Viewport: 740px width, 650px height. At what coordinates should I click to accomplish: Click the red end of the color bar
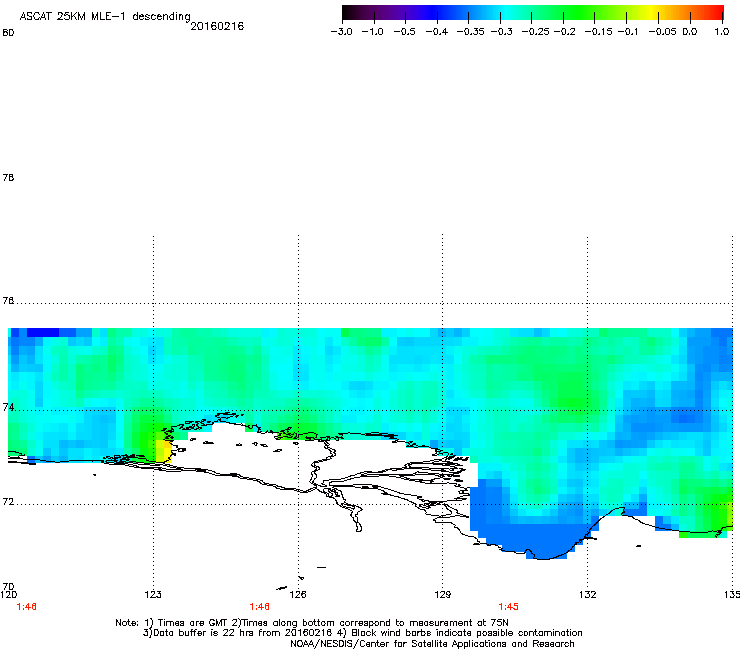tap(716, 12)
